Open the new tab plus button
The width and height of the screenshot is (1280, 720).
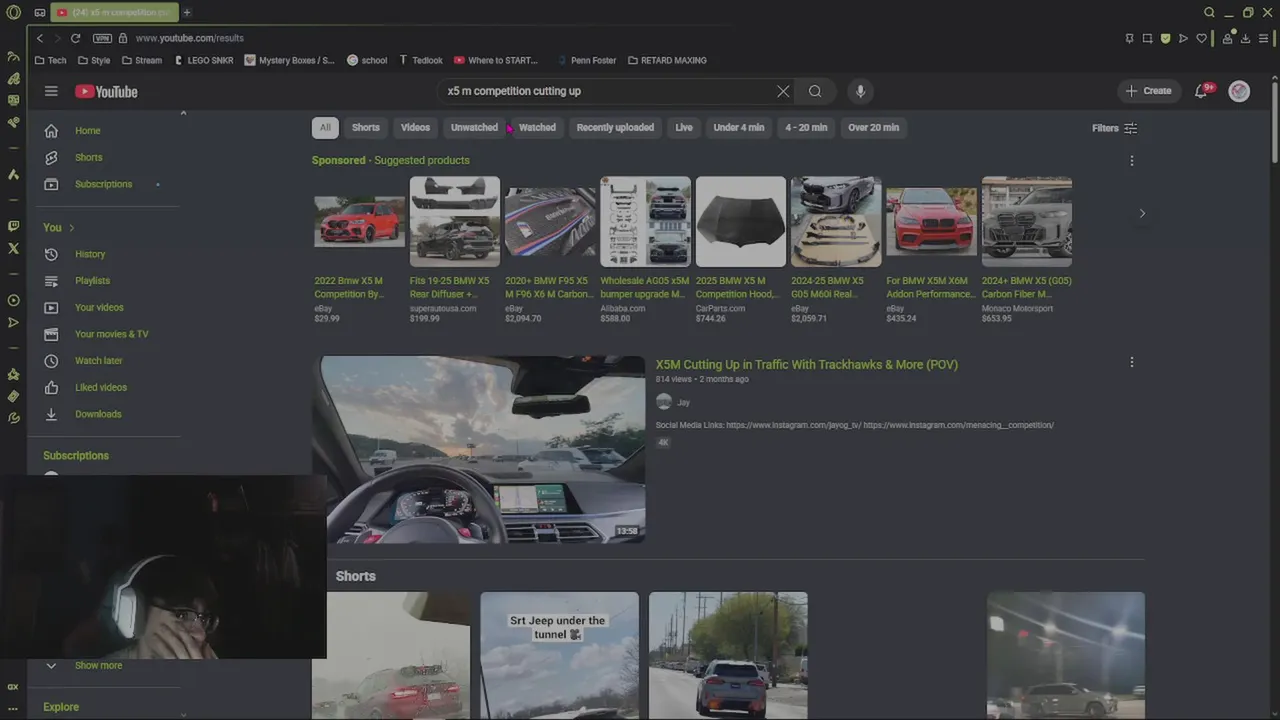186,12
